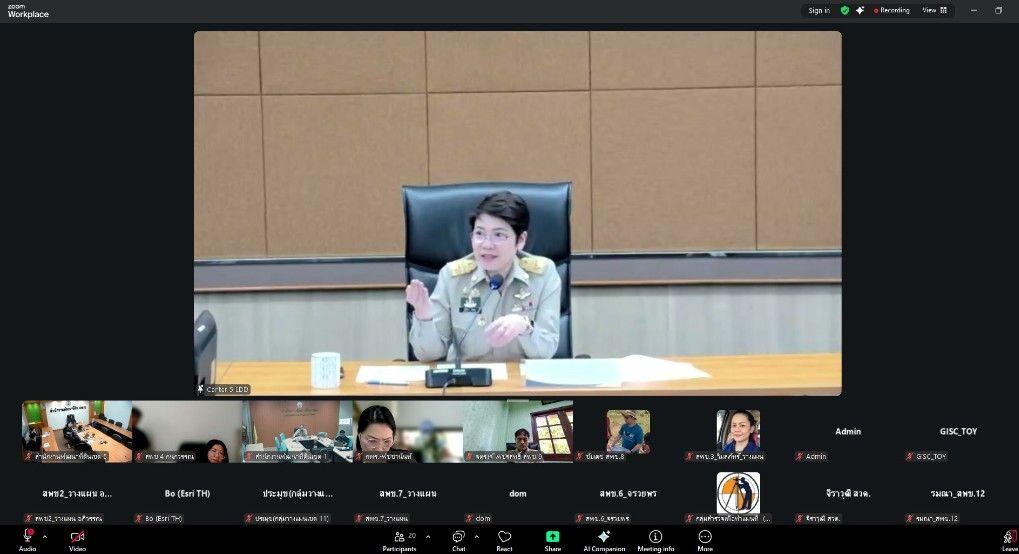Open the More options menu

pyautogui.click(x=705, y=538)
